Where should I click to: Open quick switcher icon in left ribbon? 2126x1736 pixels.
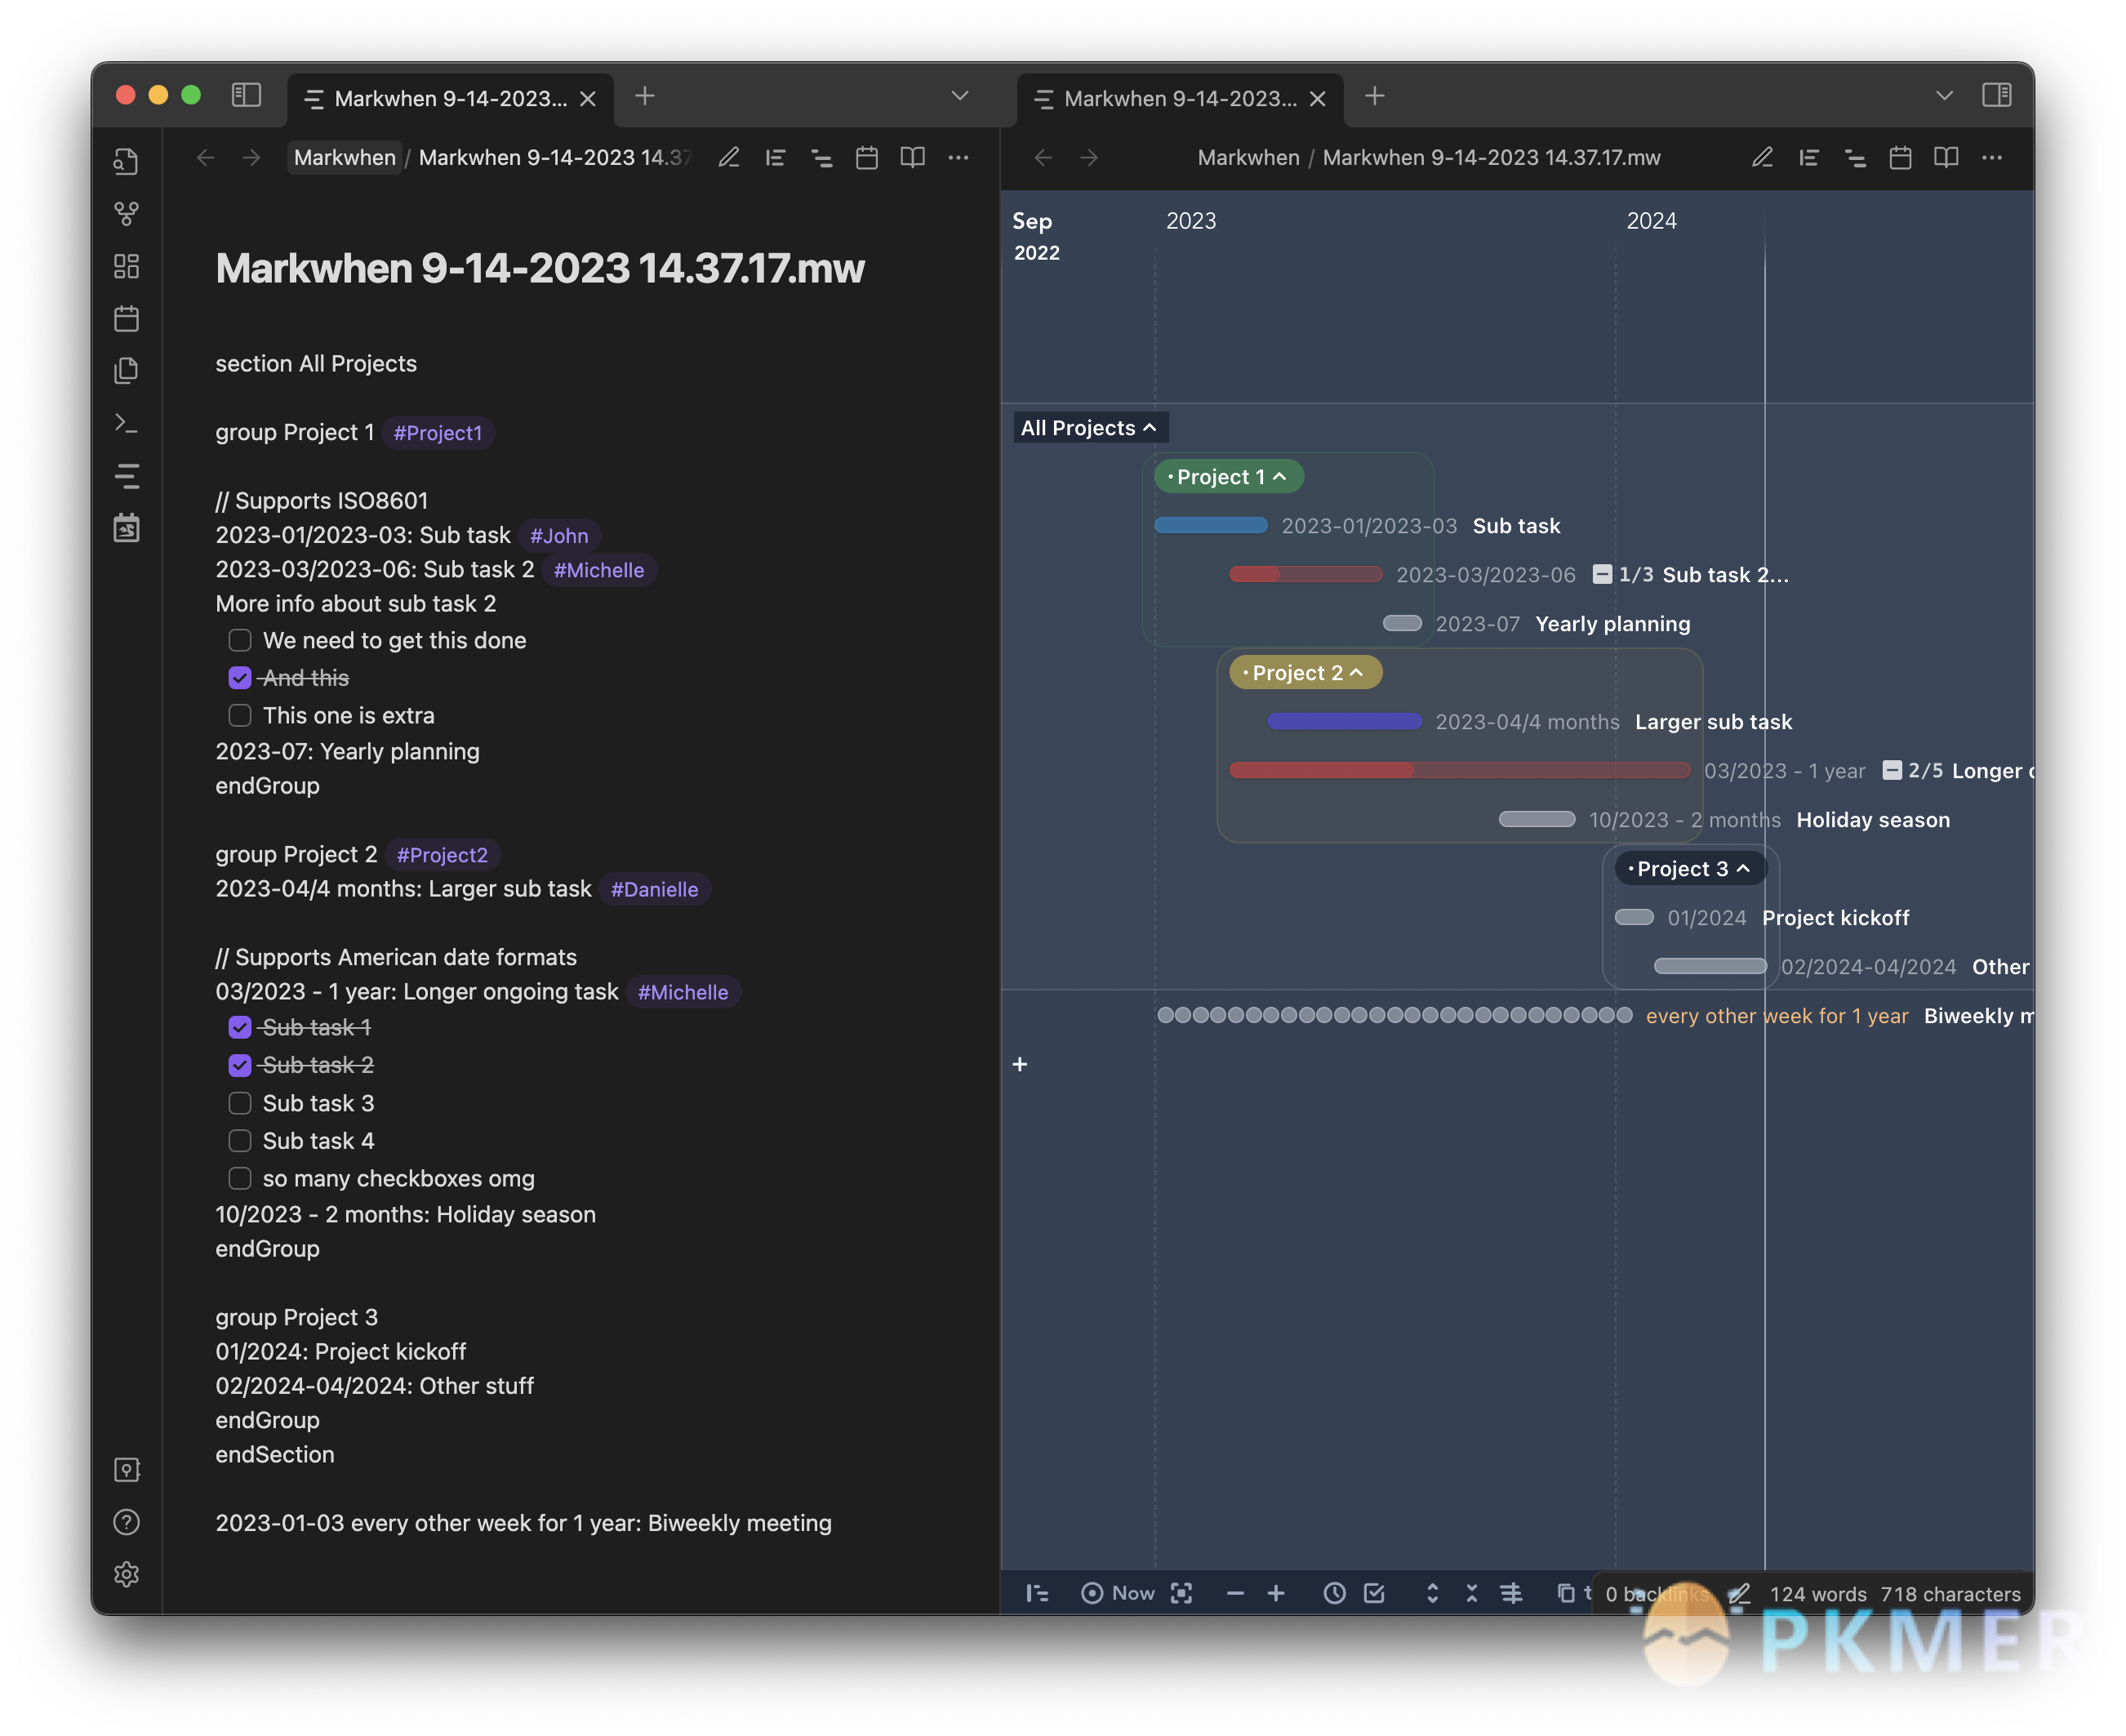point(126,161)
